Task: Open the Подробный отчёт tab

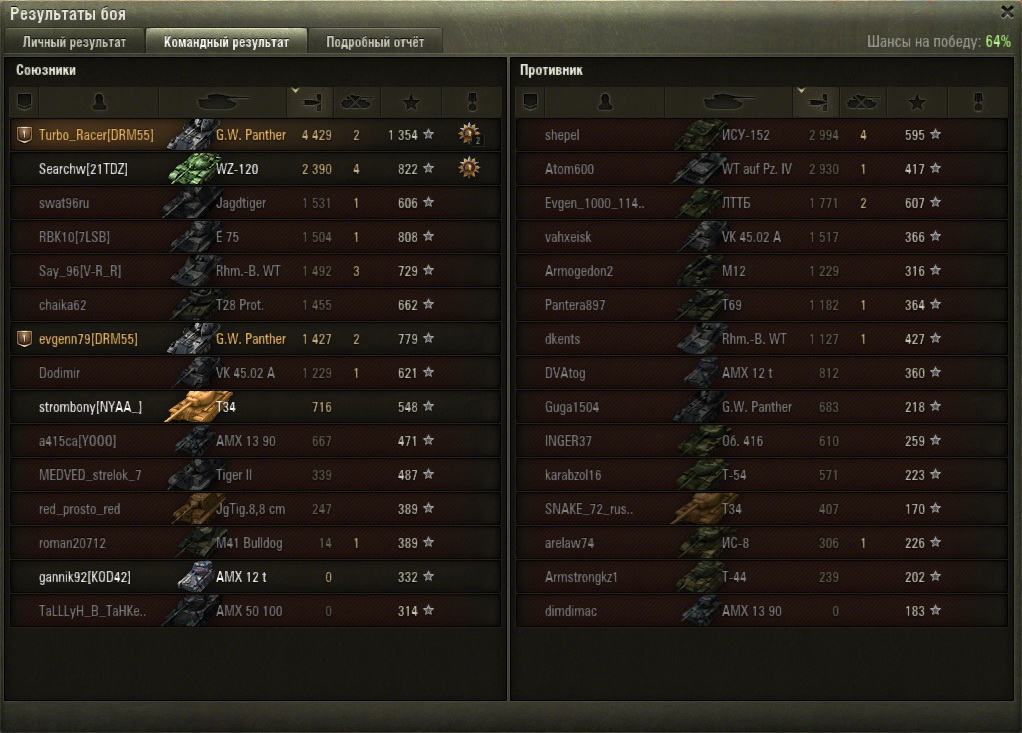Action: 375,42
